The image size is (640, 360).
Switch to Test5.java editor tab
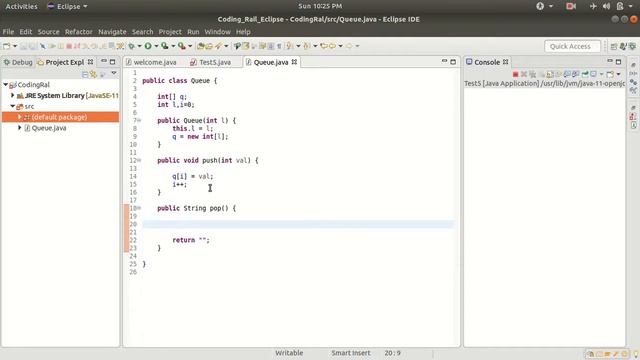pos(211,62)
